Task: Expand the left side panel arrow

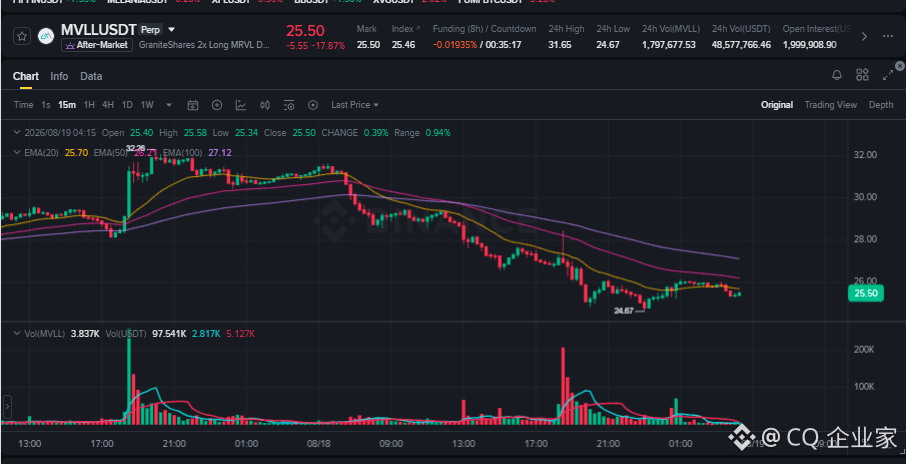Action: tap(8, 406)
